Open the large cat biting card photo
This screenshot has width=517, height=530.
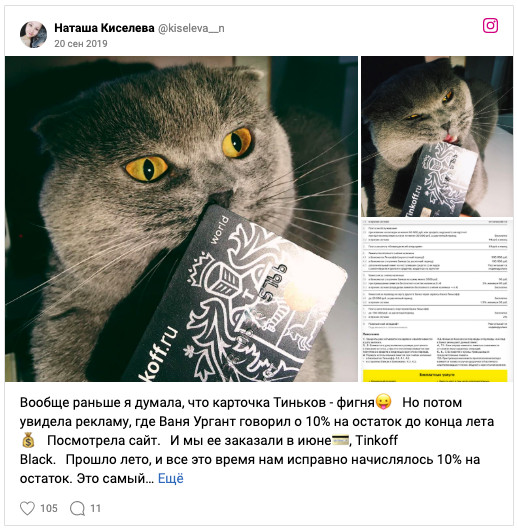coord(181,219)
